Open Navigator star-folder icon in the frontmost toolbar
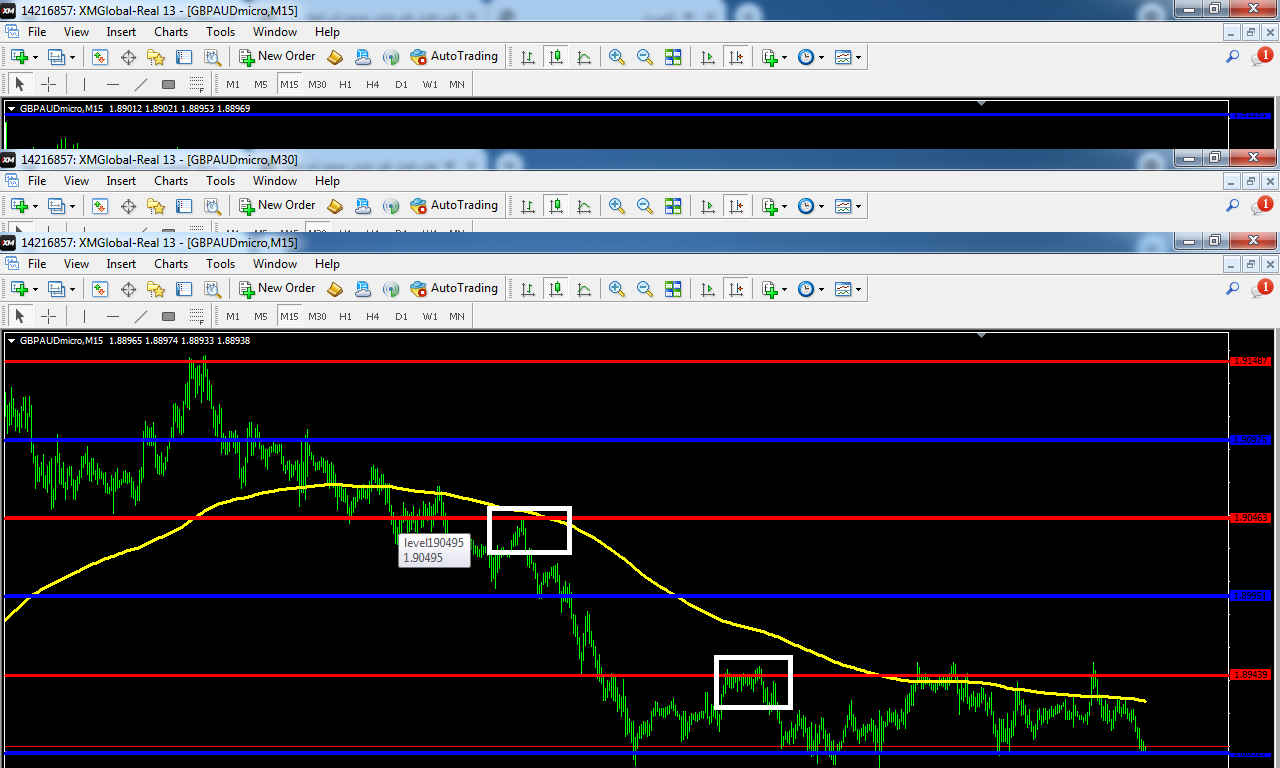This screenshot has width=1280, height=768. click(156, 288)
